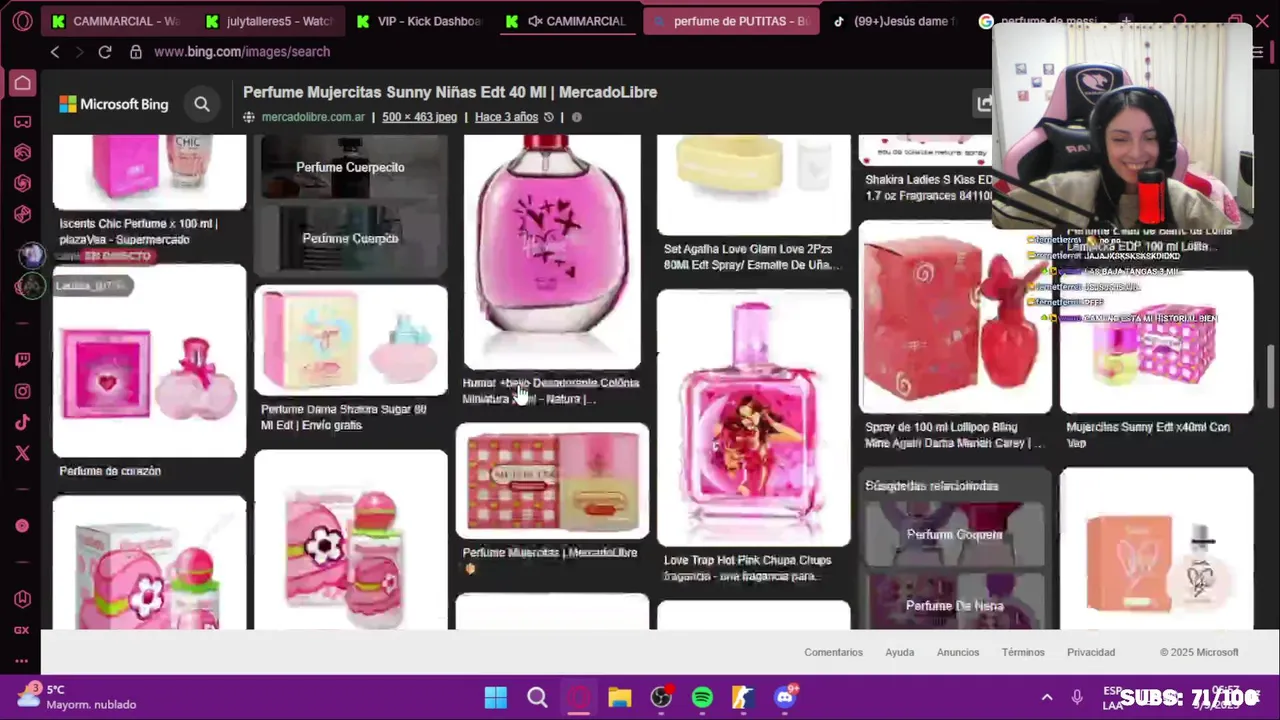This screenshot has width=1280, height=720.
Task: Open Spotify from taskbar
Action: 702,697
